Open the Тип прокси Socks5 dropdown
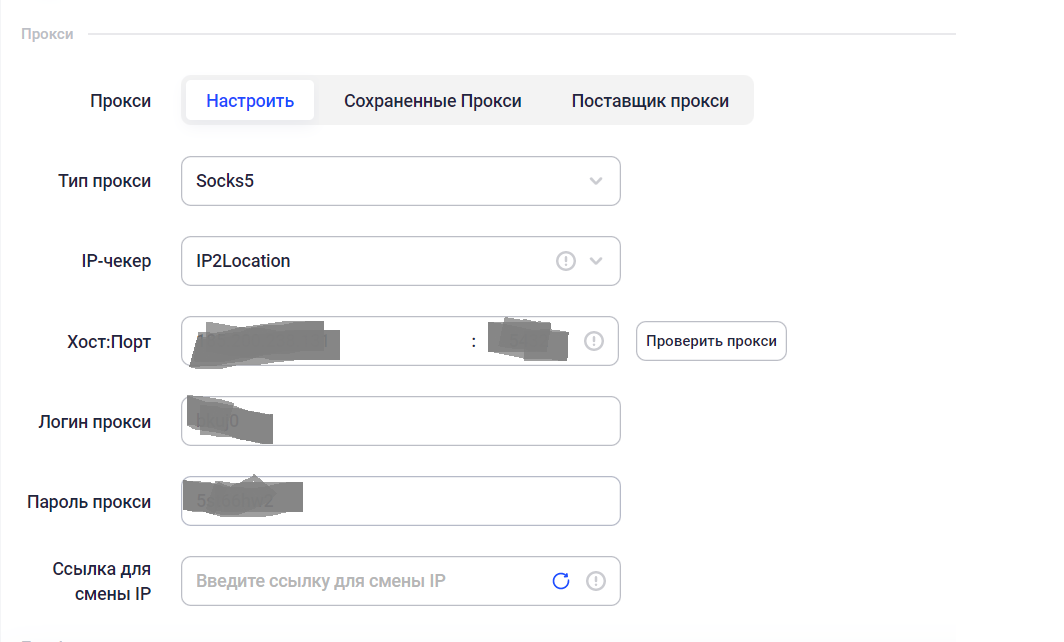 coord(400,181)
